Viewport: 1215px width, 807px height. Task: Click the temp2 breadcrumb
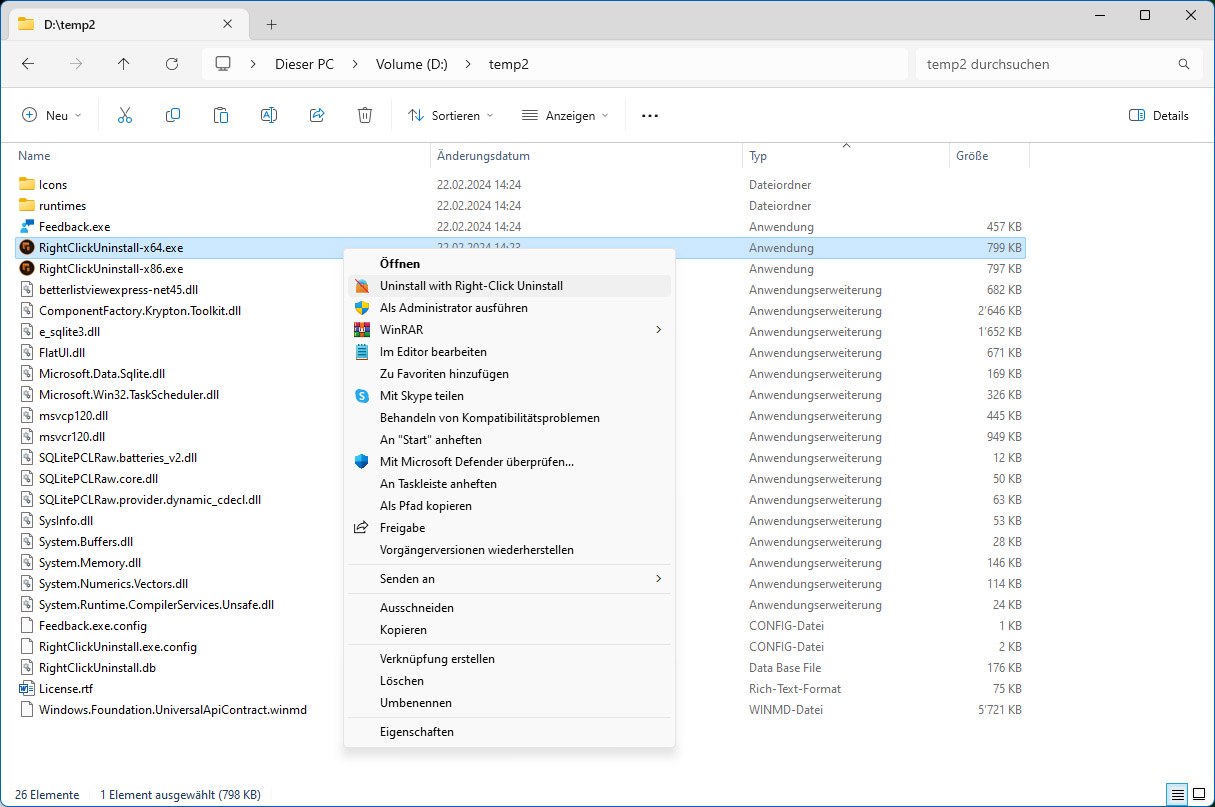tap(509, 64)
